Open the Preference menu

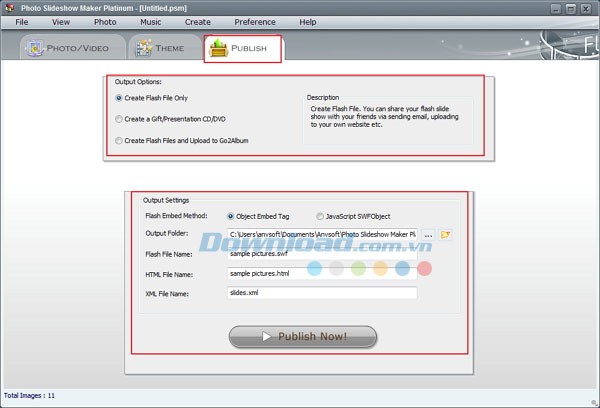click(x=255, y=21)
